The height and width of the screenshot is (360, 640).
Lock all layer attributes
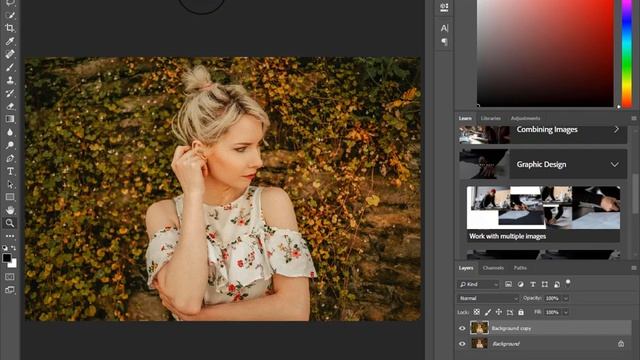click(x=521, y=312)
